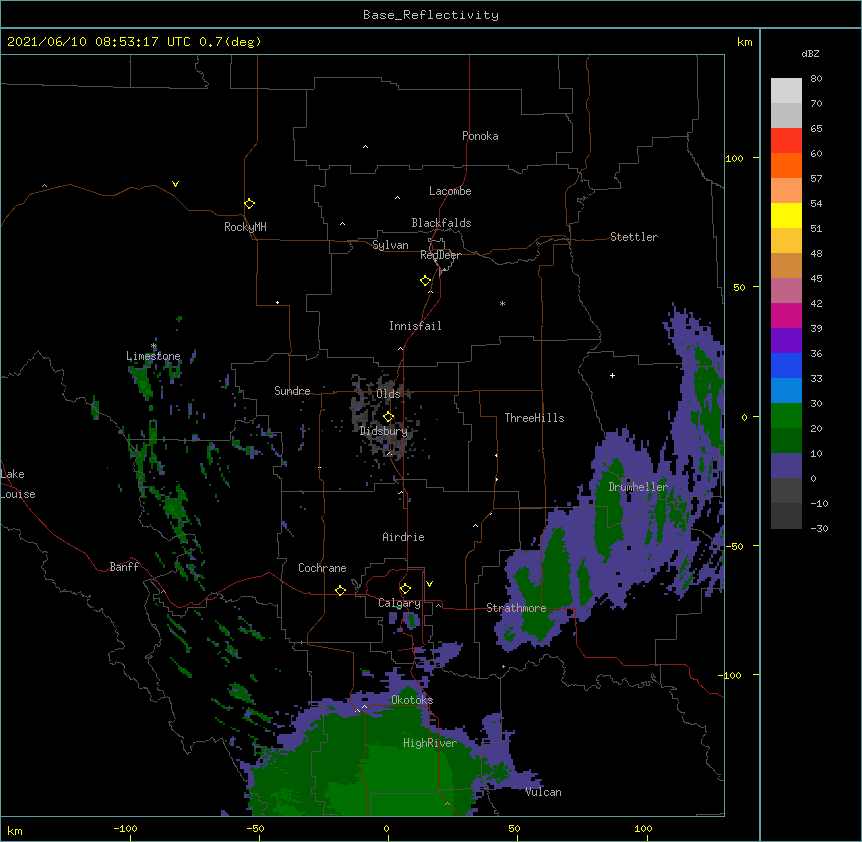Click the Okotoks town label
This screenshot has width=862, height=842.
pyautogui.click(x=412, y=700)
